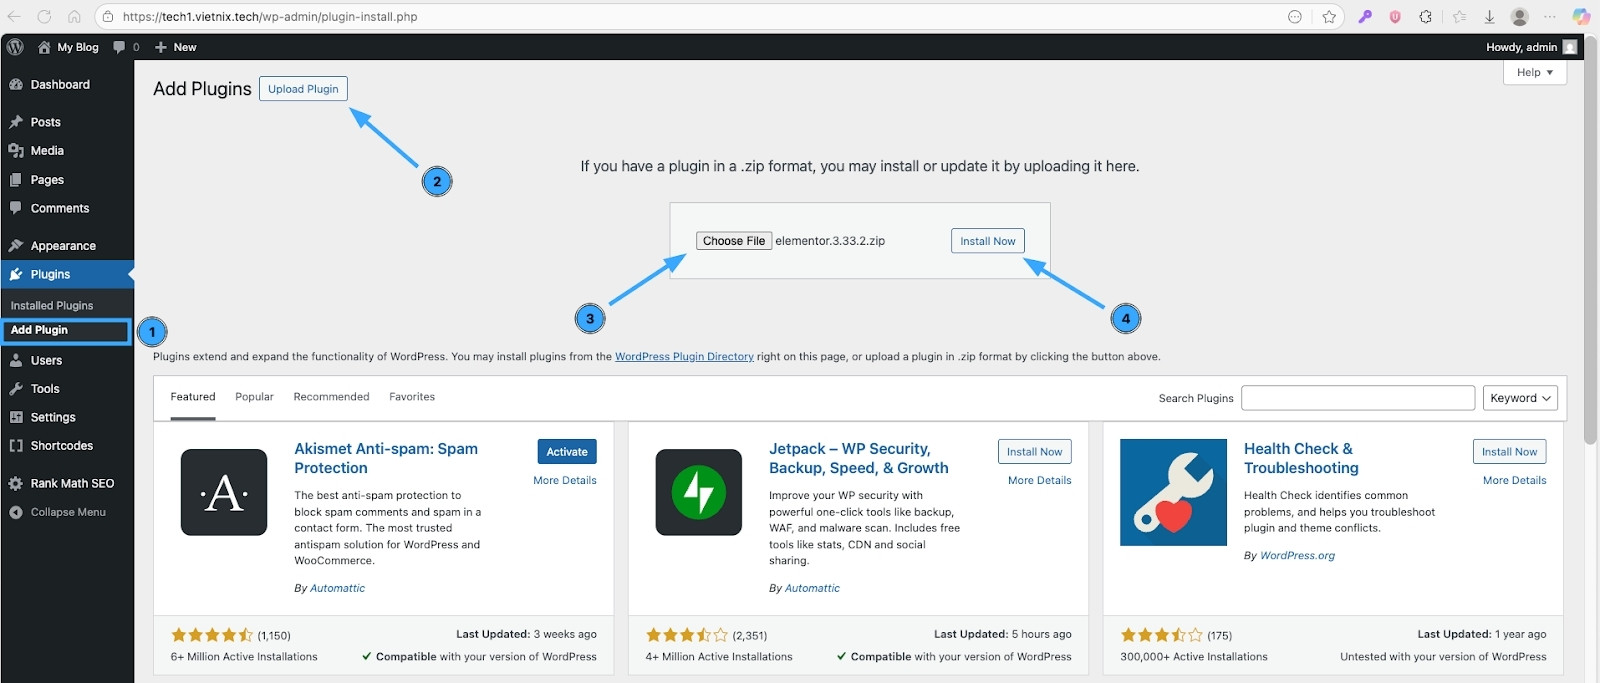Screen dimensions: 1600x683
Task: Open the browser profile avatar
Action: click(1520, 17)
